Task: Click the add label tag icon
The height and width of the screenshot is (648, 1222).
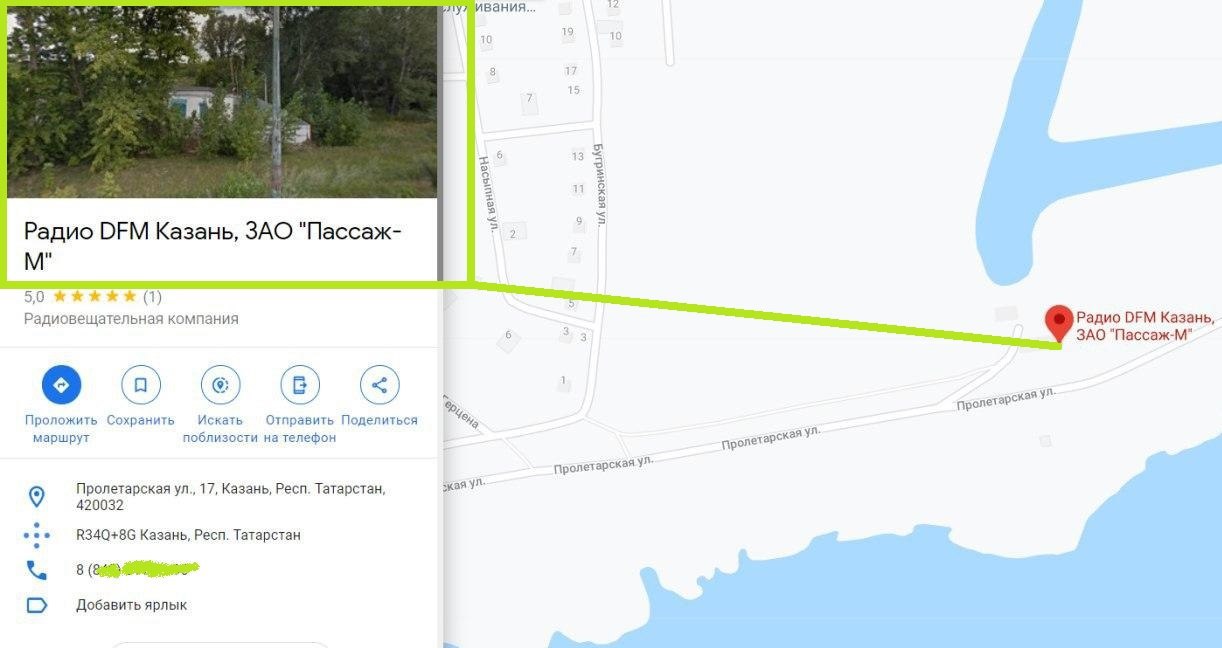Action: pyautogui.click(x=37, y=605)
